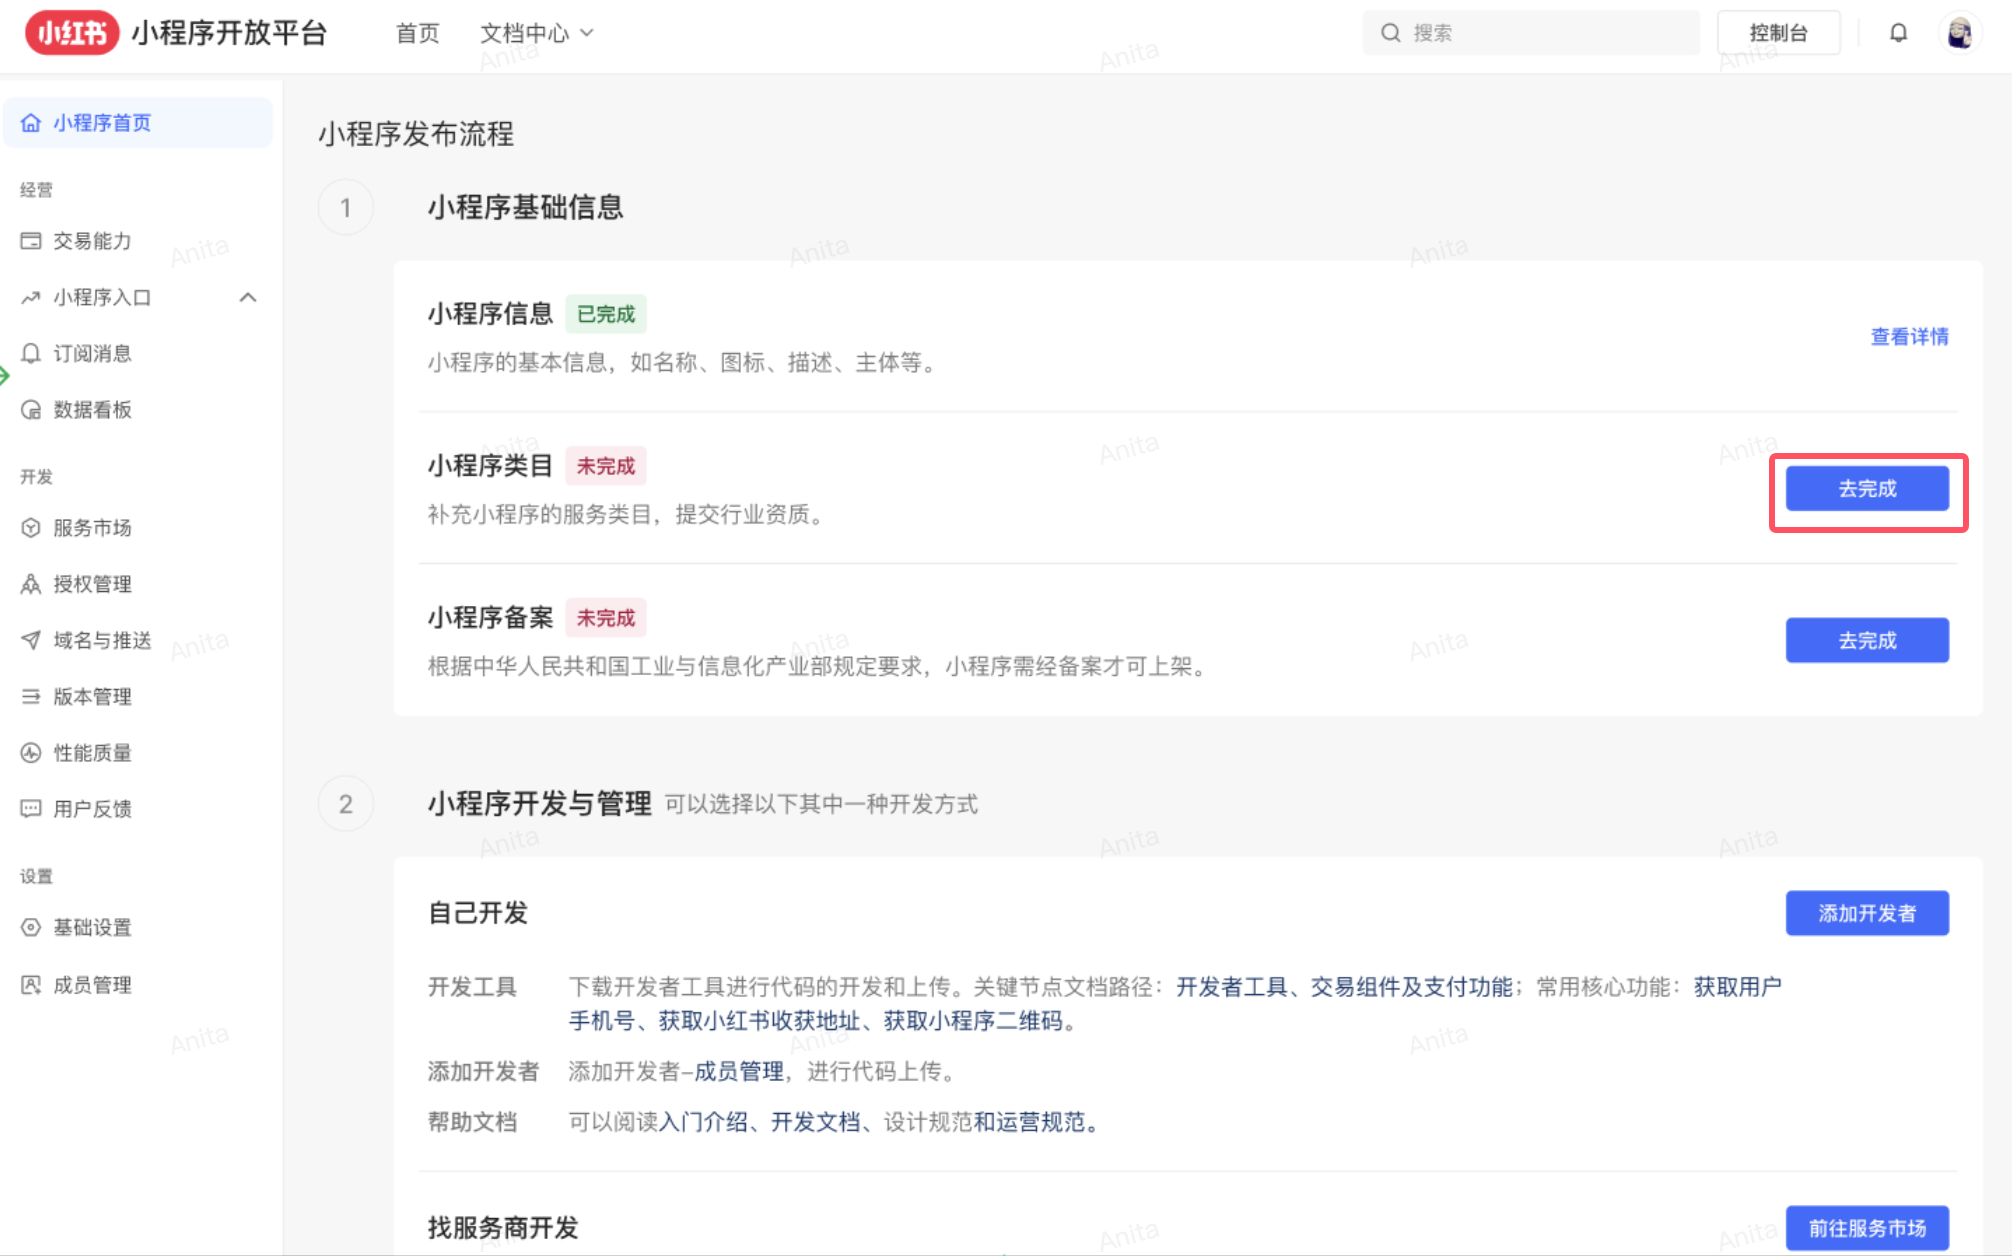Image resolution: width=2012 pixels, height=1256 pixels.
Task: Open the 交易能力 sidebar section
Action: click(x=91, y=240)
